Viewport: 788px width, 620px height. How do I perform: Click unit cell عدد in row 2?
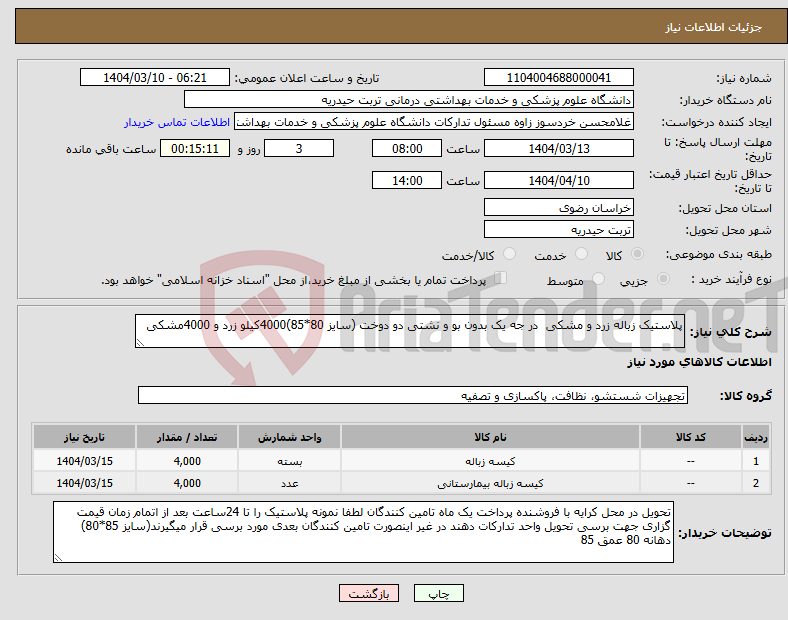[x=289, y=483]
